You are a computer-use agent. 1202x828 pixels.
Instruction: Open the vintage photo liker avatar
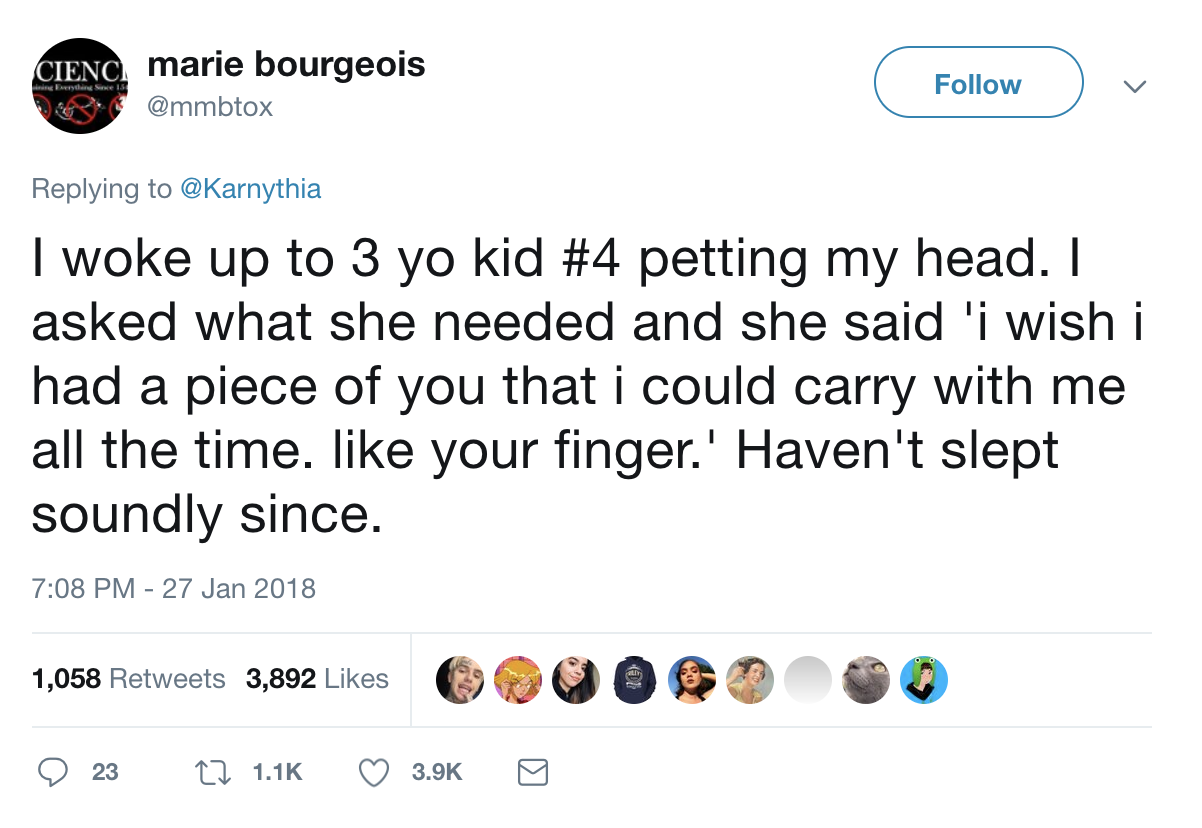tap(749, 680)
